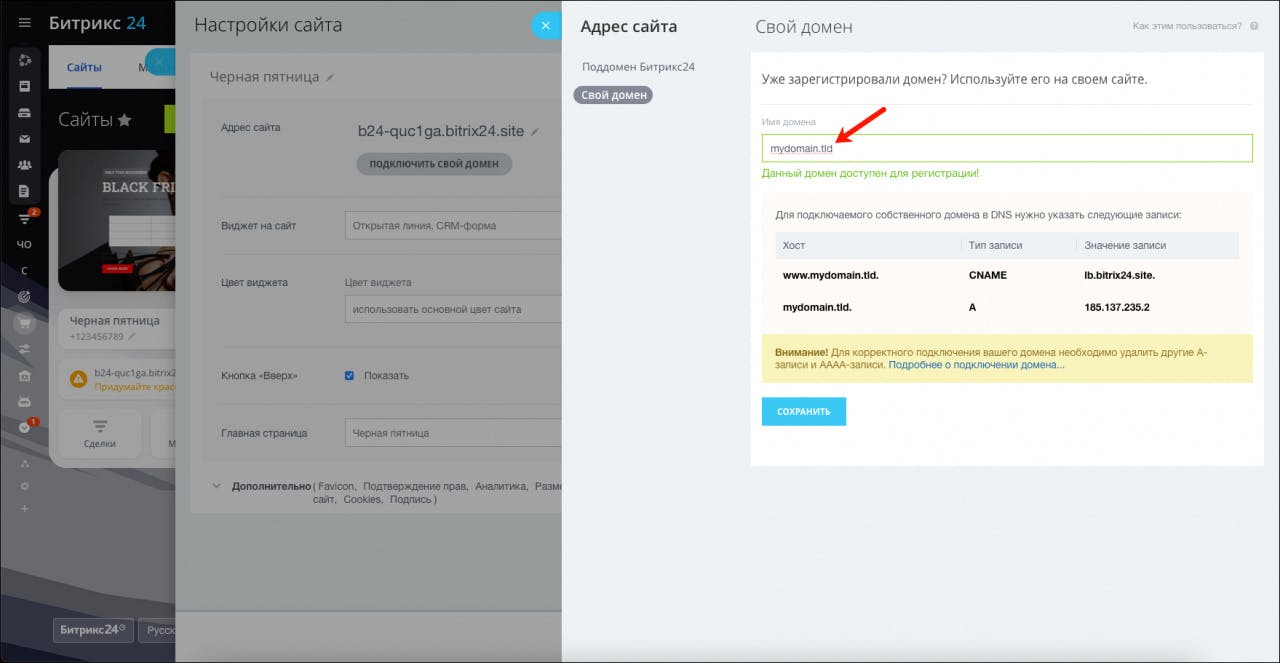Edit site address b24-quc1ga.bitrix24.site pencil icon
Viewport: 1280px width, 663px height.
point(535,131)
